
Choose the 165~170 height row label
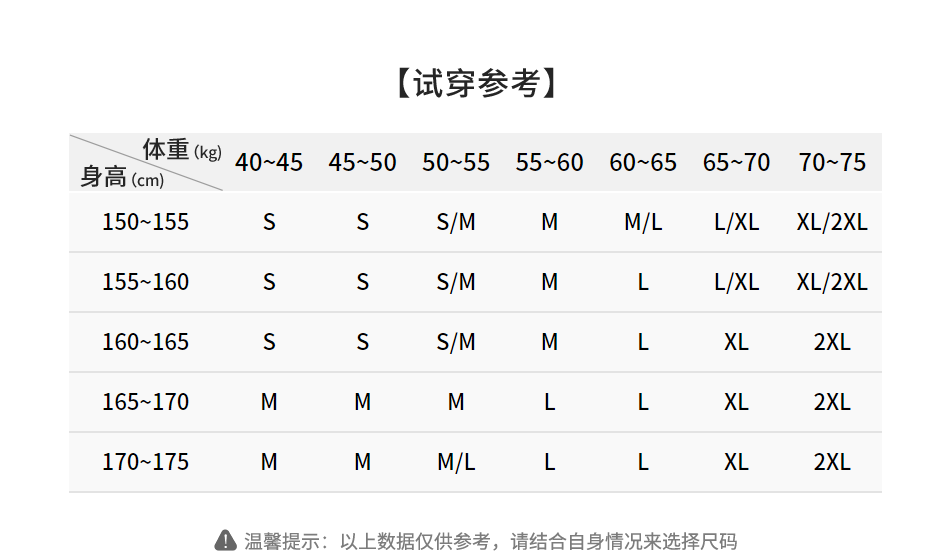coord(145,402)
